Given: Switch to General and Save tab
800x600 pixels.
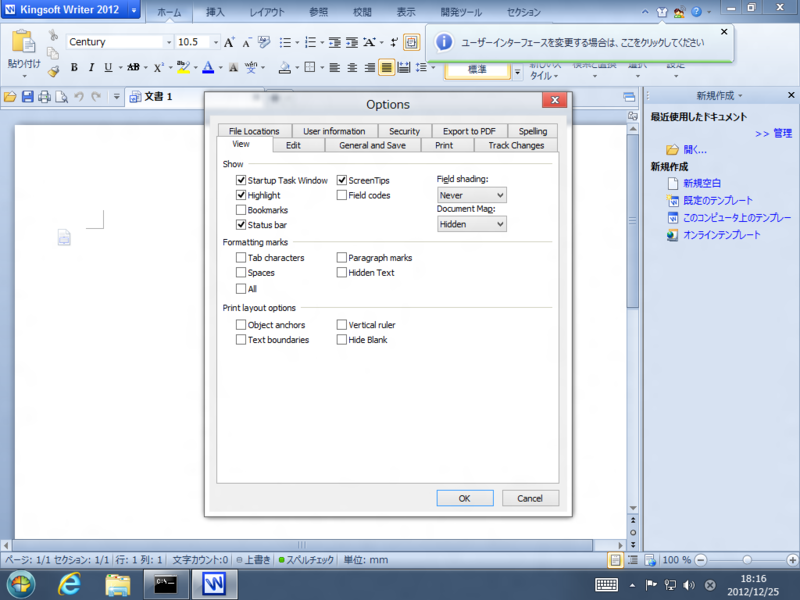Looking at the screenshot, I should coord(372,145).
